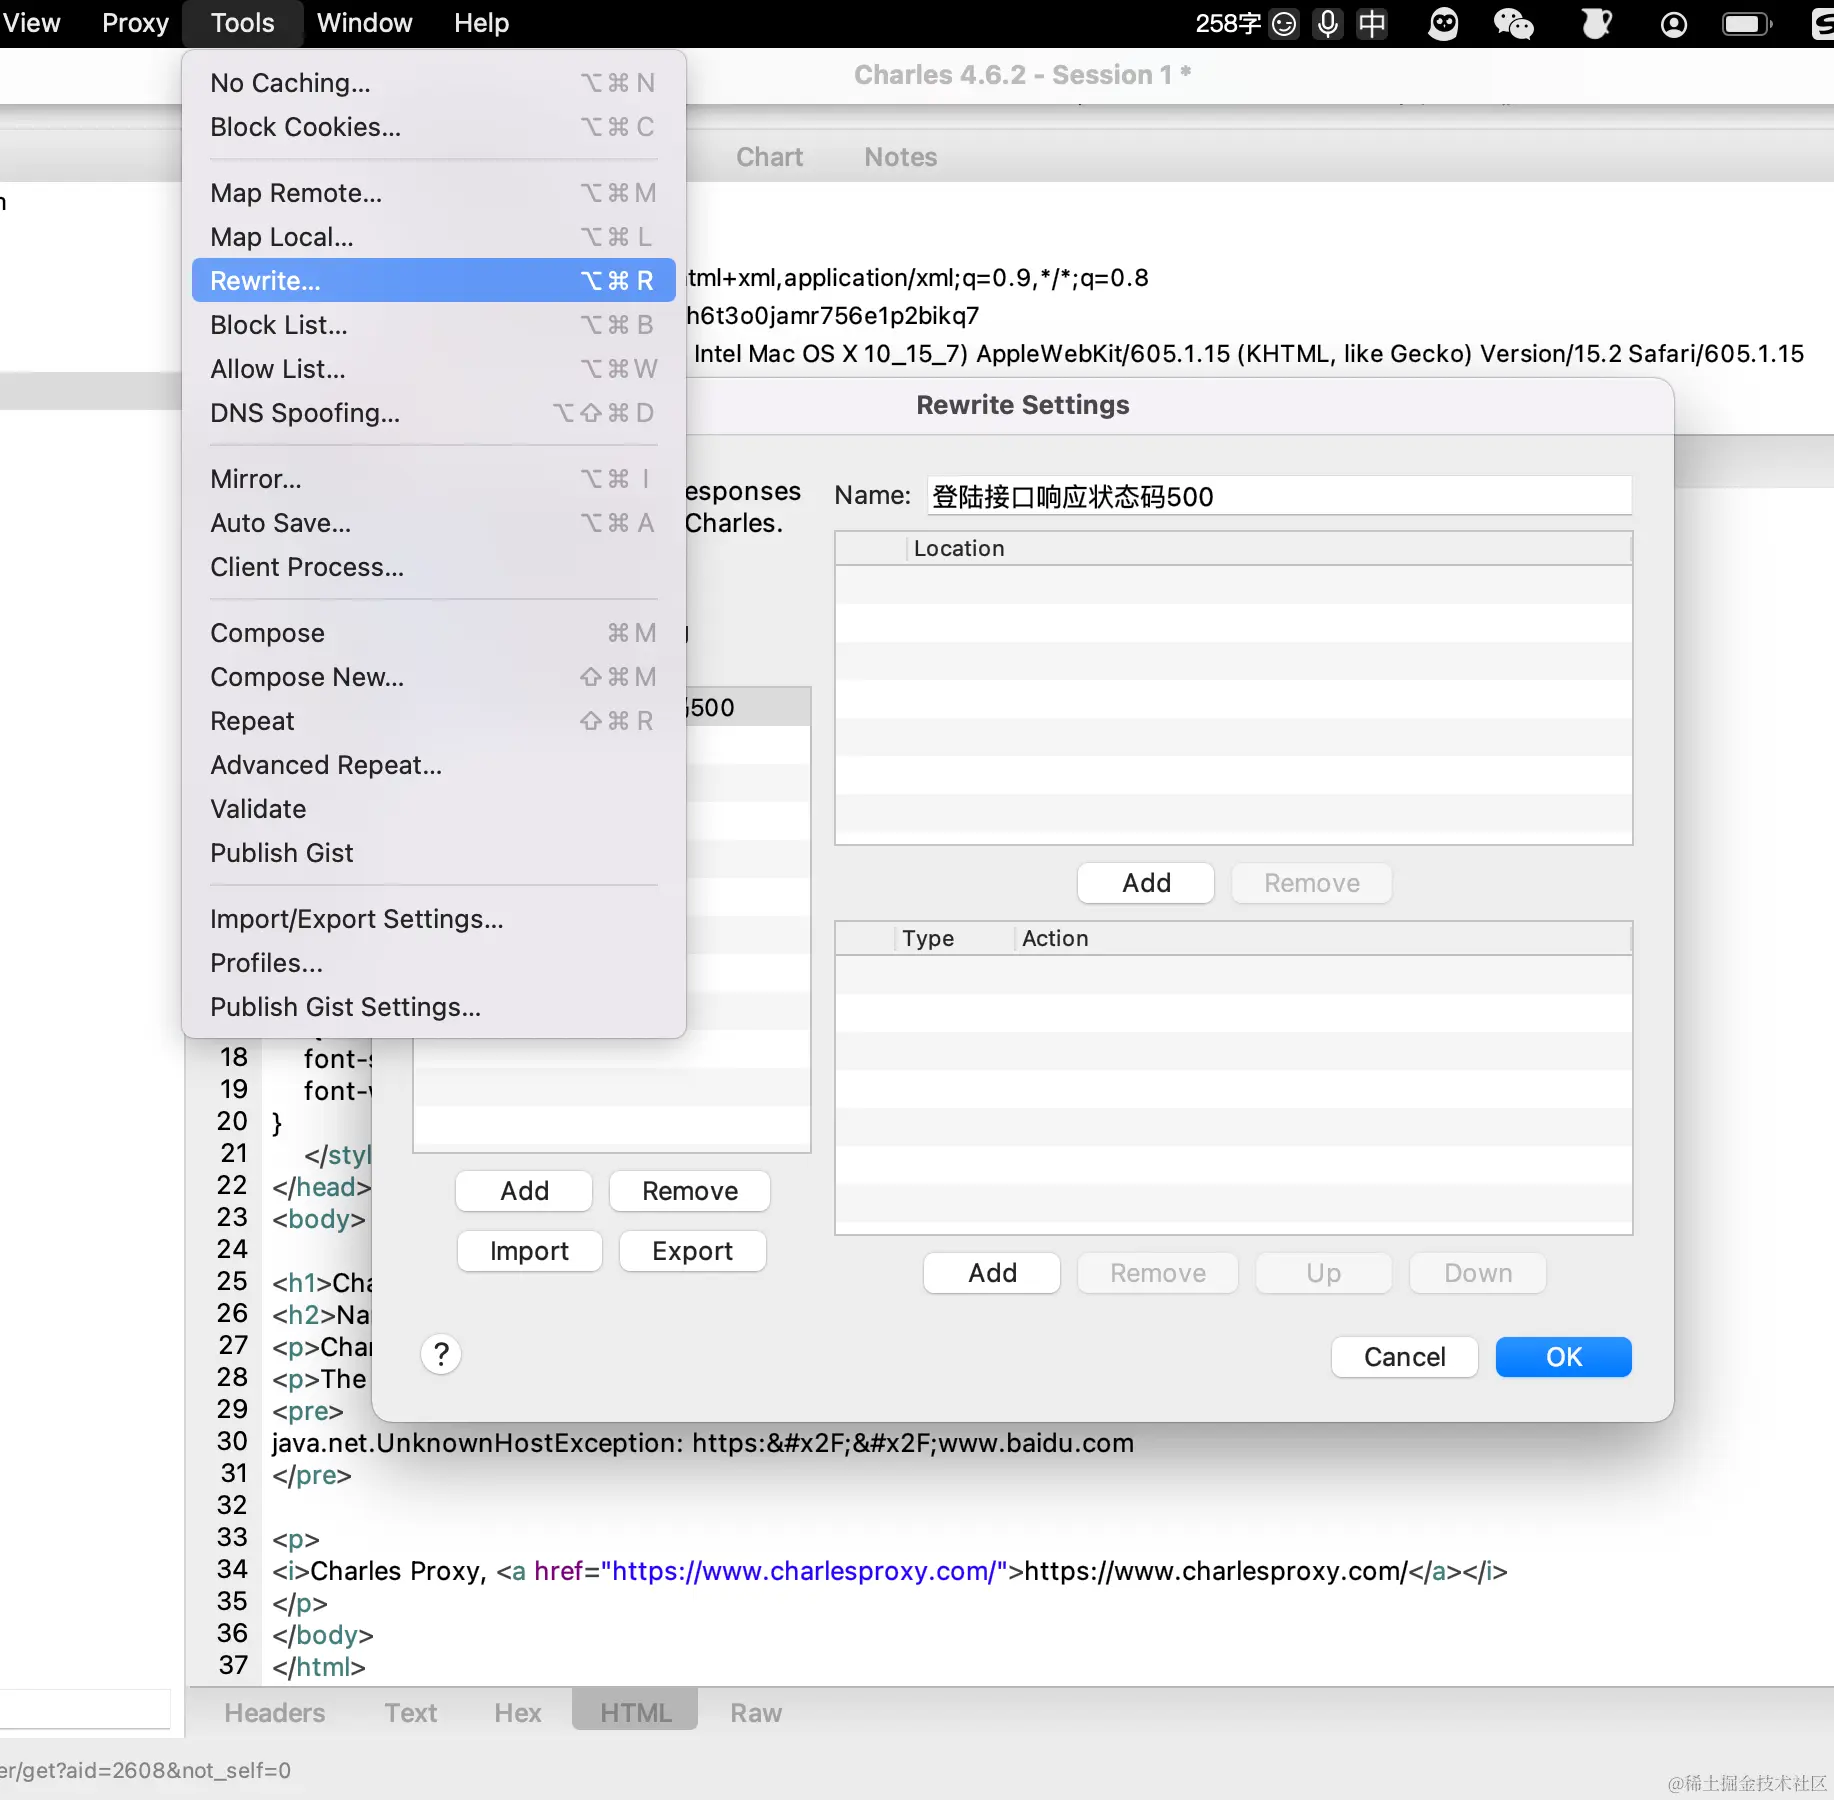This screenshot has height=1800, width=1834.
Task: Open Allow List... settings
Action: [433, 369]
